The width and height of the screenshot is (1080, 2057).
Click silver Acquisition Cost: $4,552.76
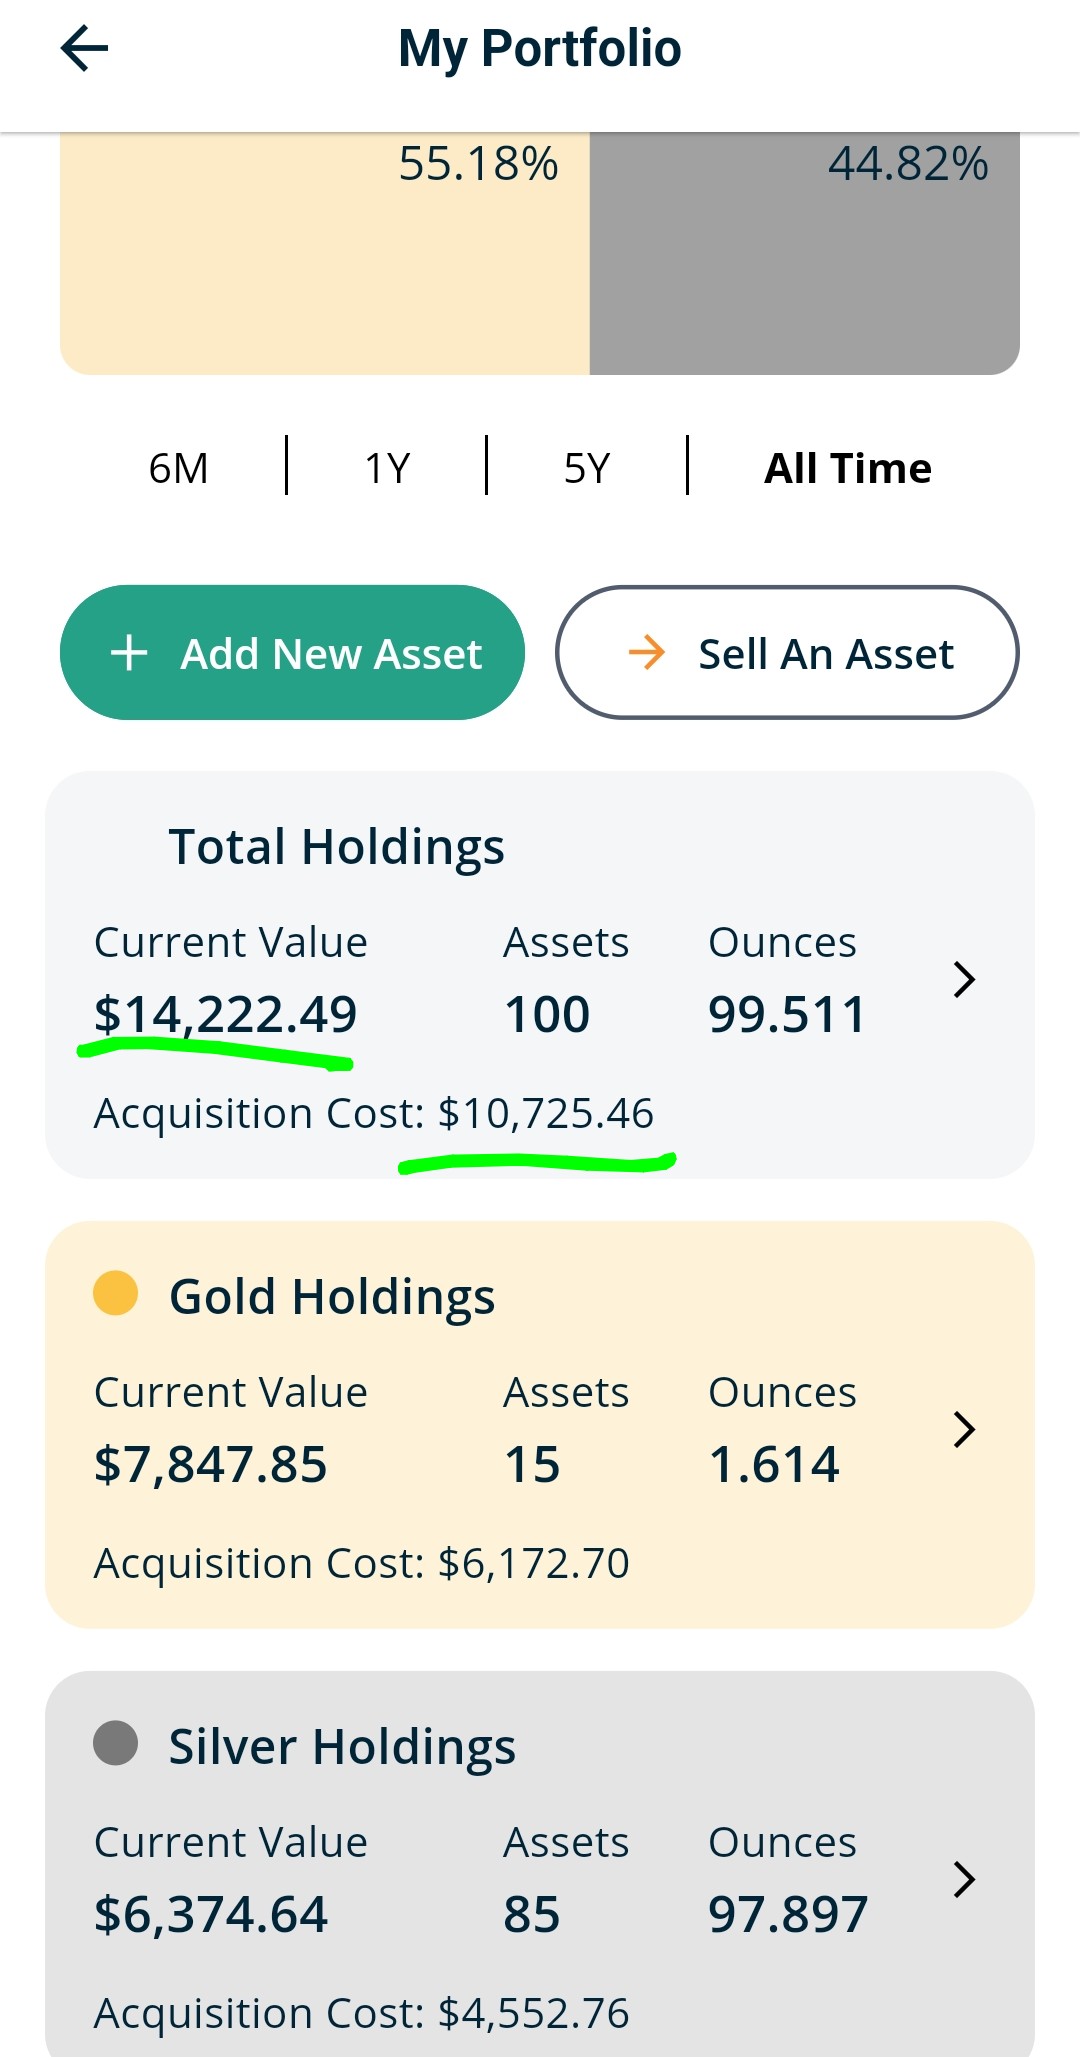362,2013
